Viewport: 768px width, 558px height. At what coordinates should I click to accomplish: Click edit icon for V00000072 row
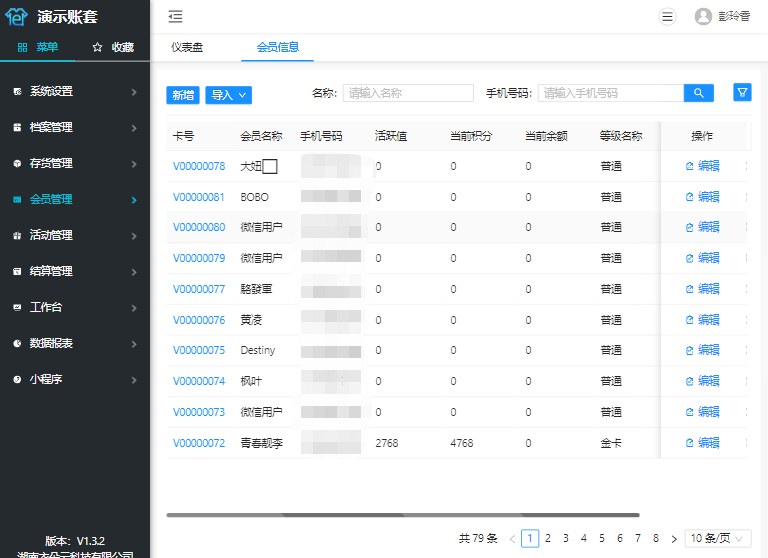[690, 443]
